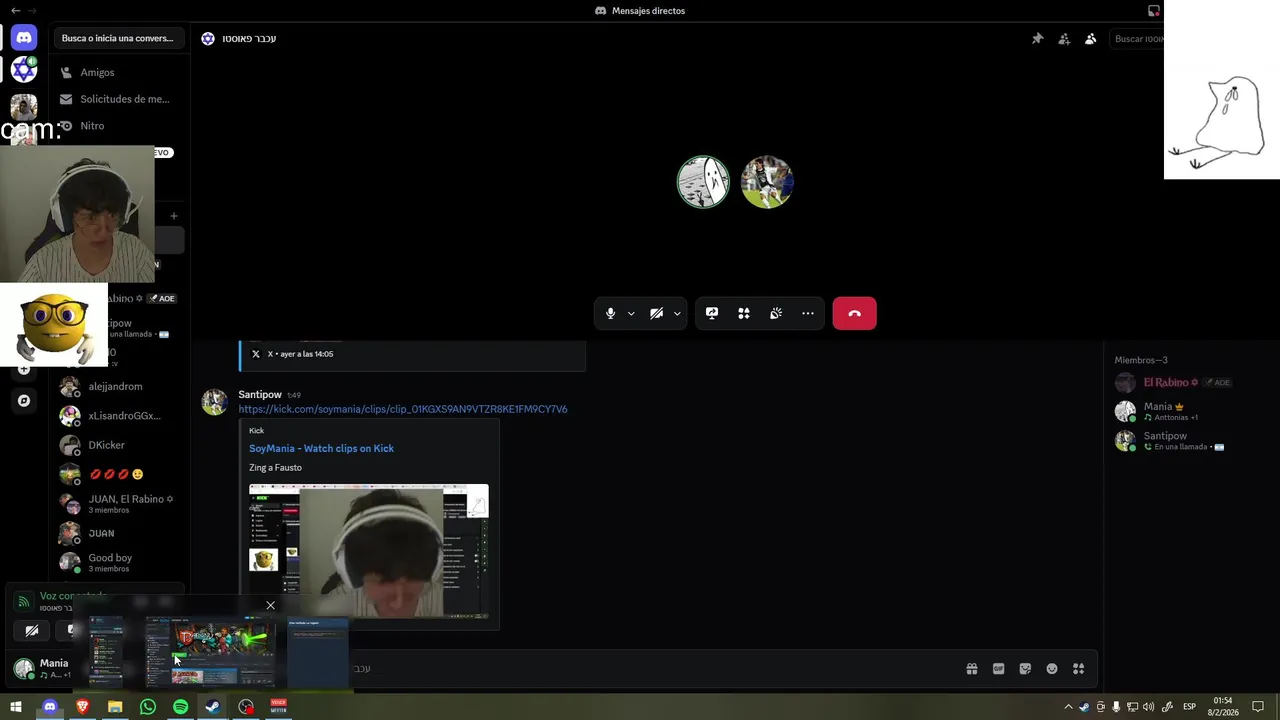The height and width of the screenshot is (720, 1280).
Task: Switch to Brave browser in taskbar
Action: (x=82, y=707)
